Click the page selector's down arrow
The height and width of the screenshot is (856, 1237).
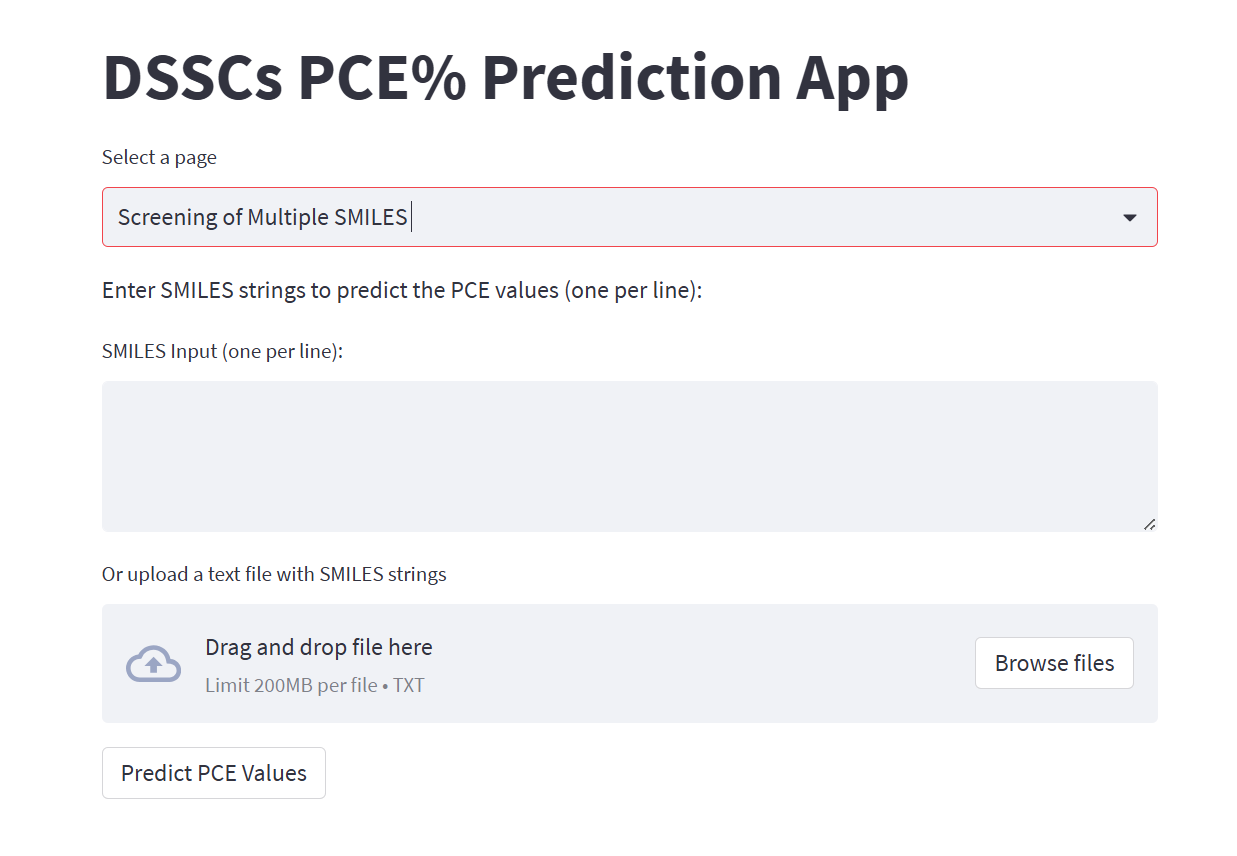(x=1129, y=217)
